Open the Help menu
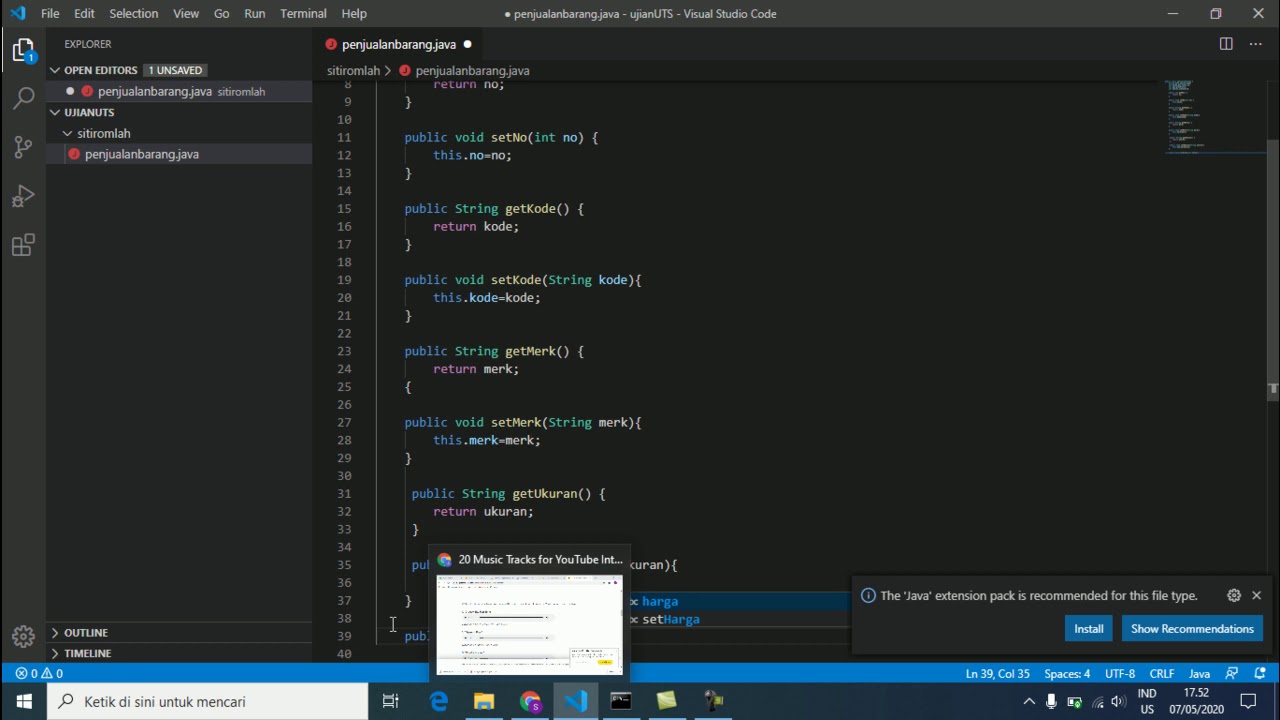The height and width of the screenshot is (720, 1280). pyautogui.click(x=354, y=14)
